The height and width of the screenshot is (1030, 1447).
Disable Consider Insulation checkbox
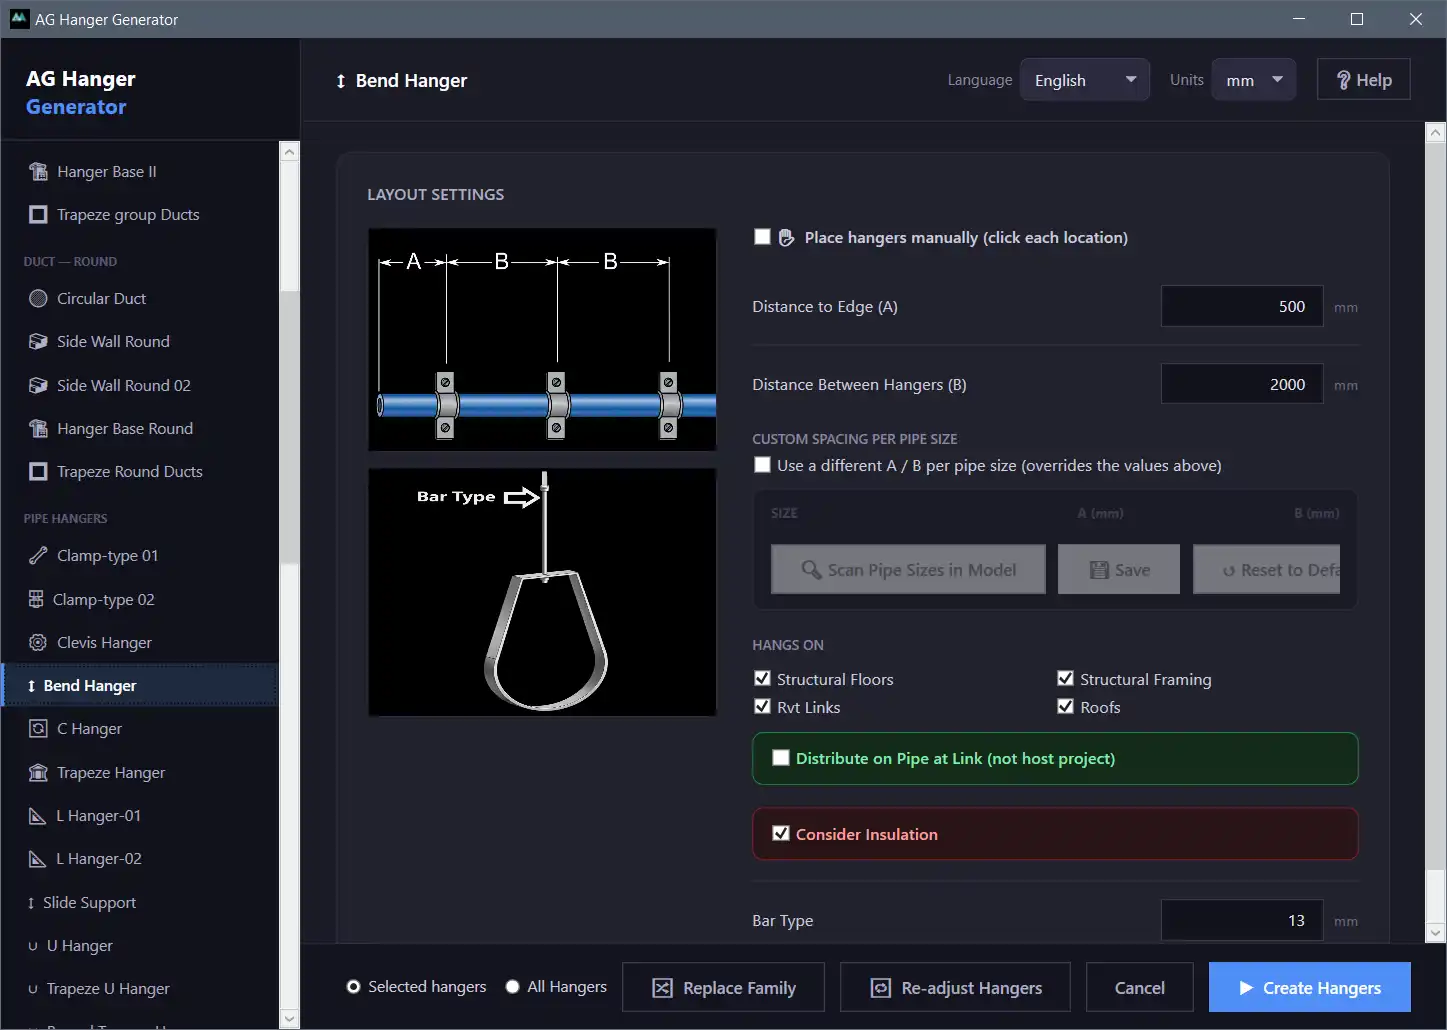click(781, 833)
